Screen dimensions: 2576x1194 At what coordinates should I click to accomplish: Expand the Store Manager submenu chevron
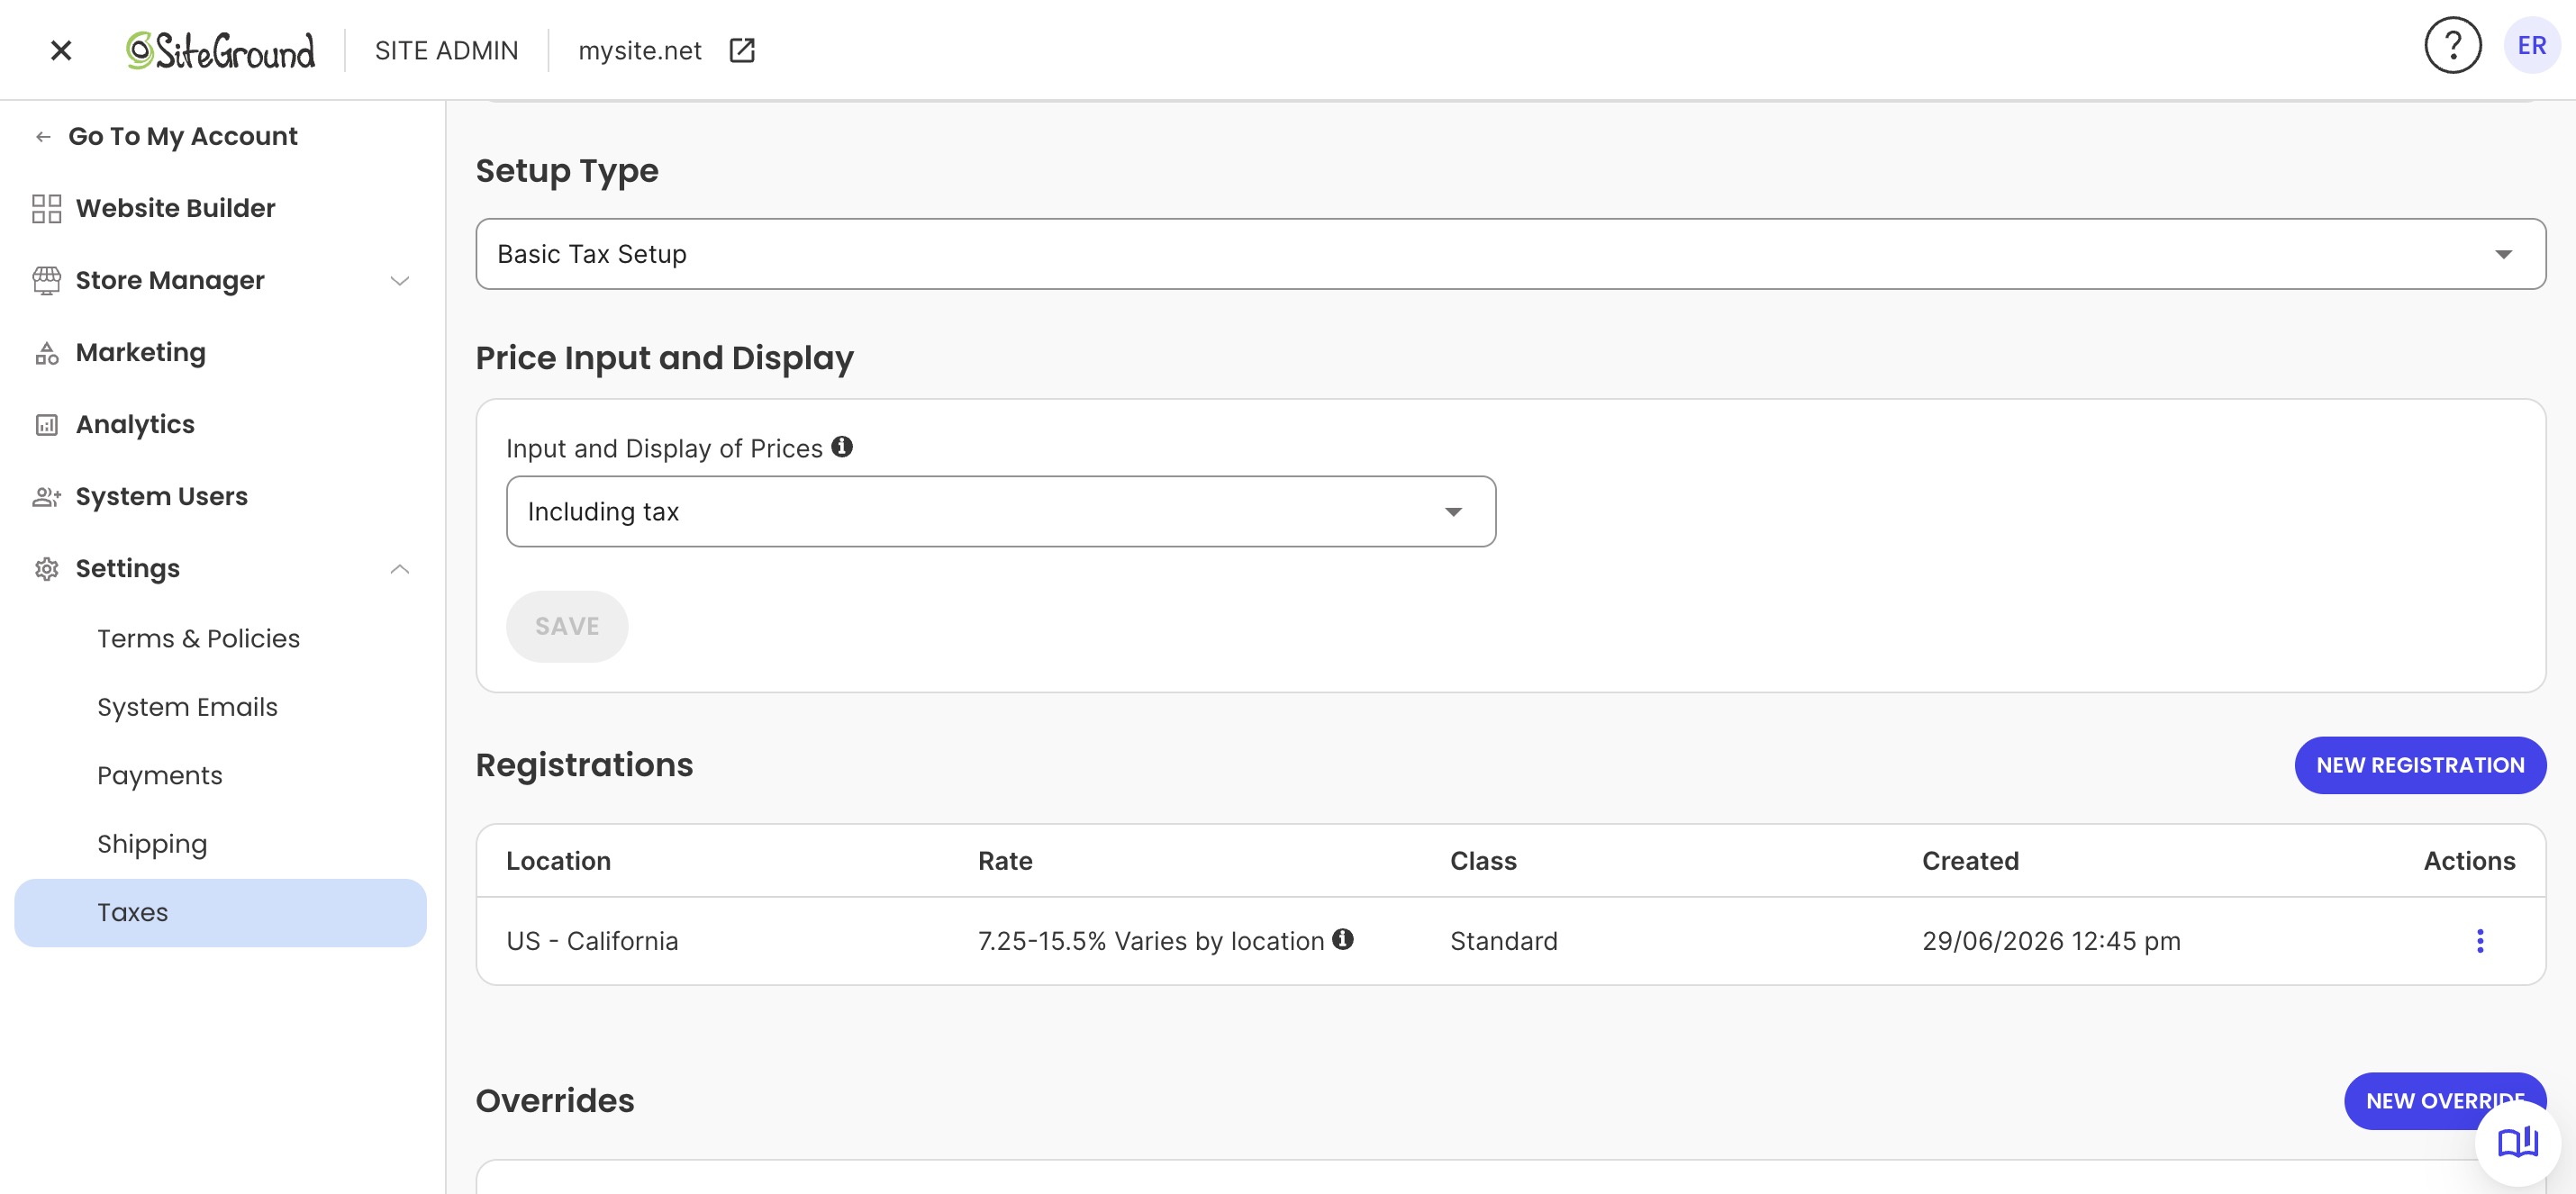(x=400, y=281)
